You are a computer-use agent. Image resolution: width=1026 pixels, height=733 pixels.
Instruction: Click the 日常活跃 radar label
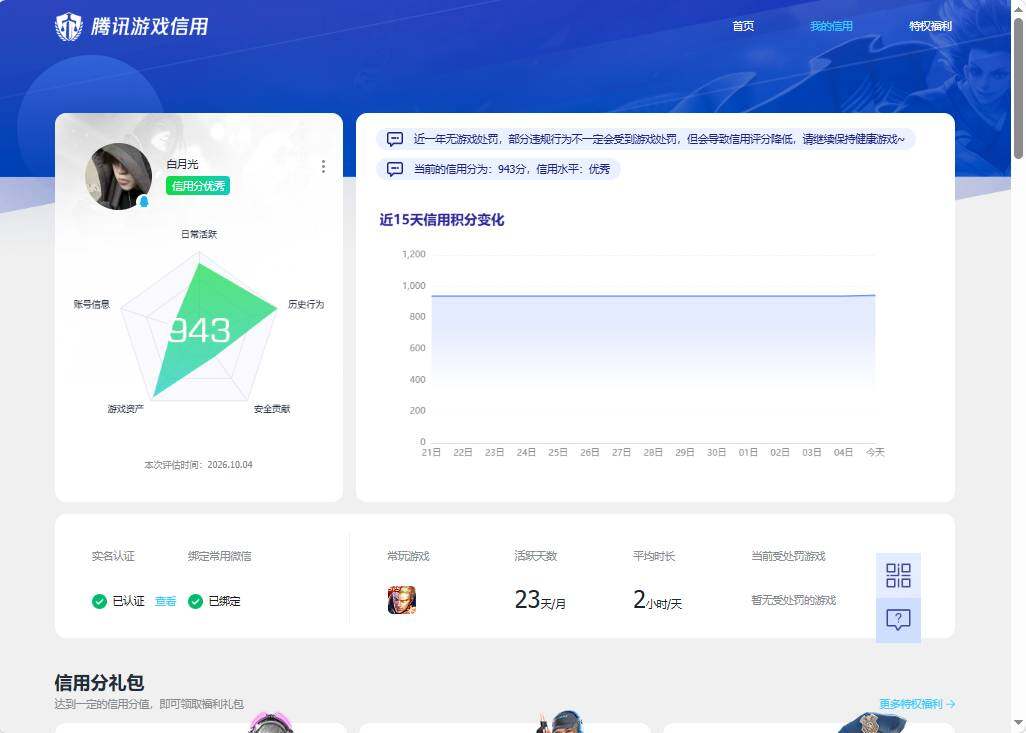(x=199, y=234)
